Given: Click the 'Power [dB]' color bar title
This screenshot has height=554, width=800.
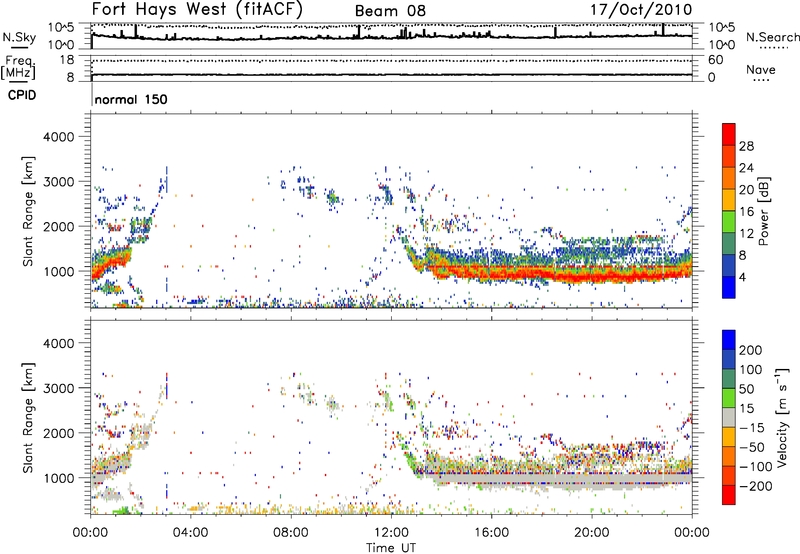Looking at the screenshot, I should [x=763, y=211].
